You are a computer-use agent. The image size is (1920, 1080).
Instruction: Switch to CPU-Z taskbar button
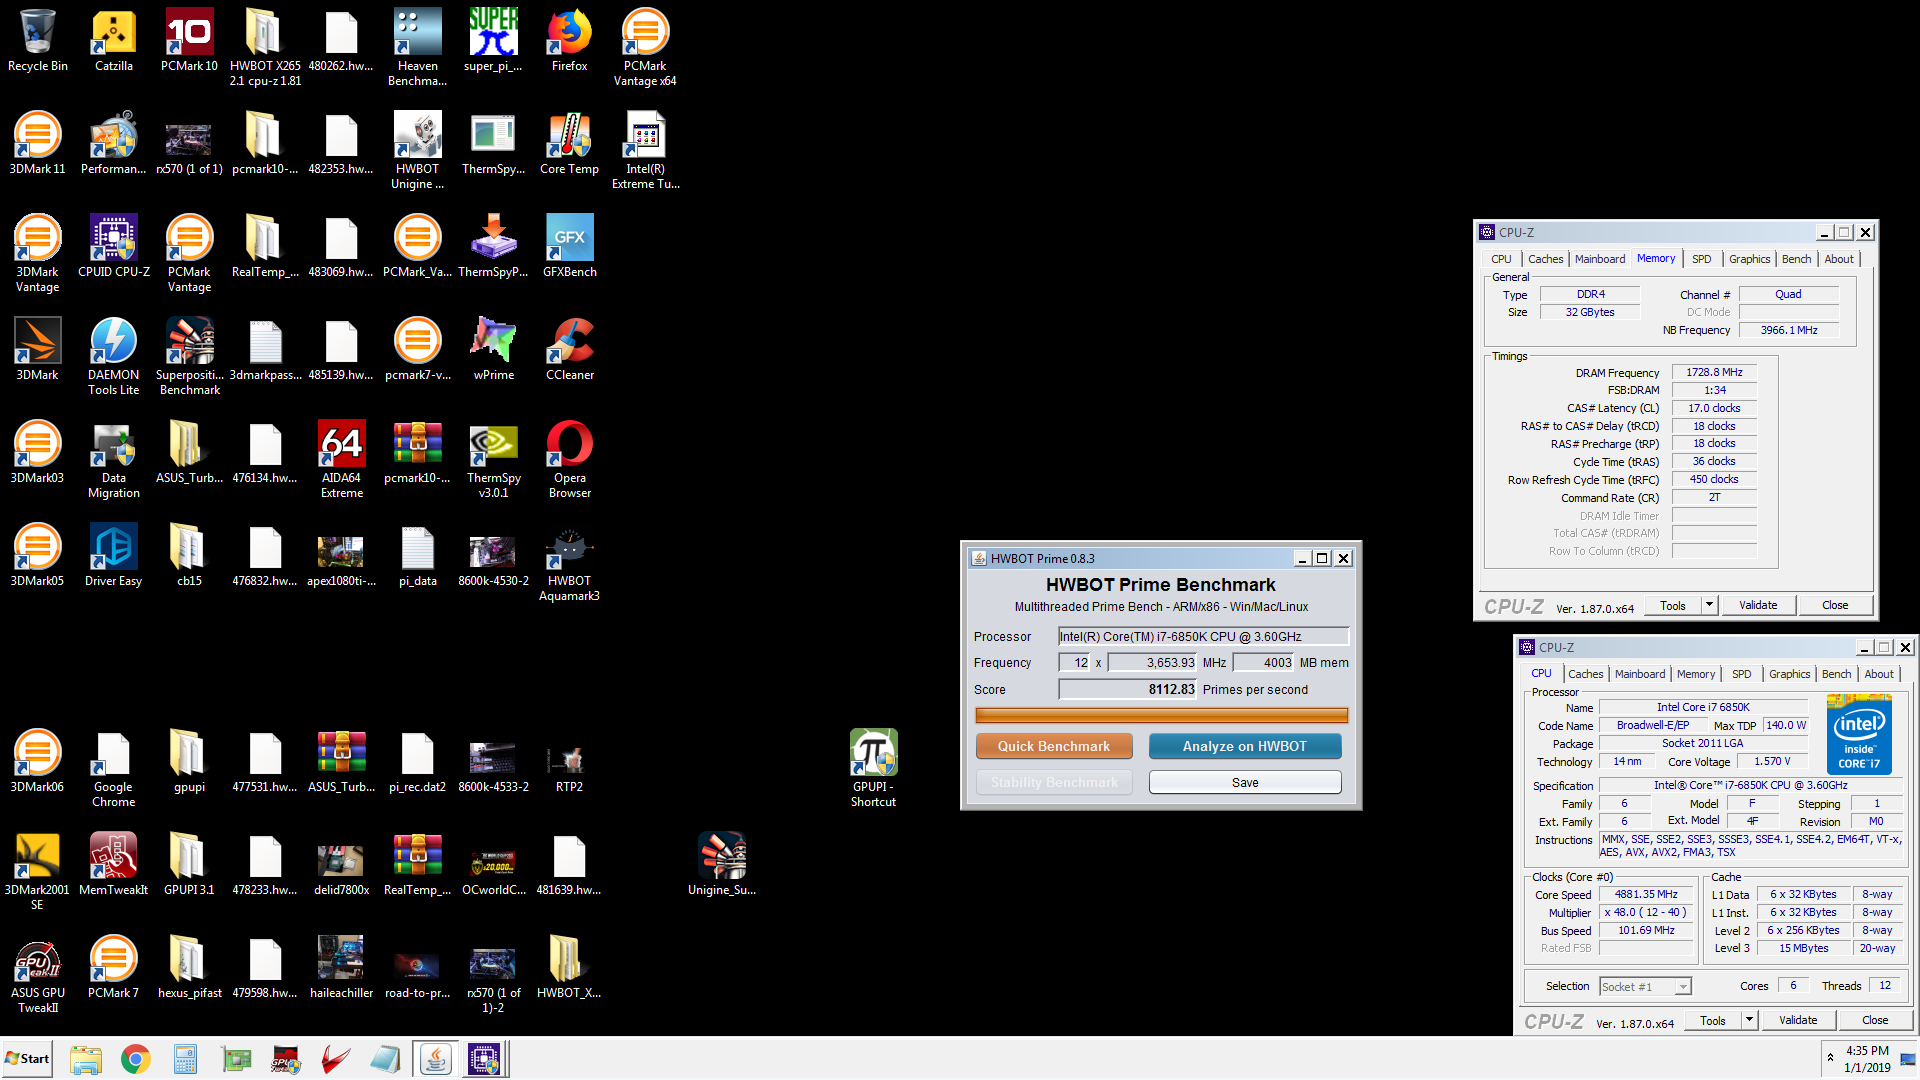(484, 1059)
